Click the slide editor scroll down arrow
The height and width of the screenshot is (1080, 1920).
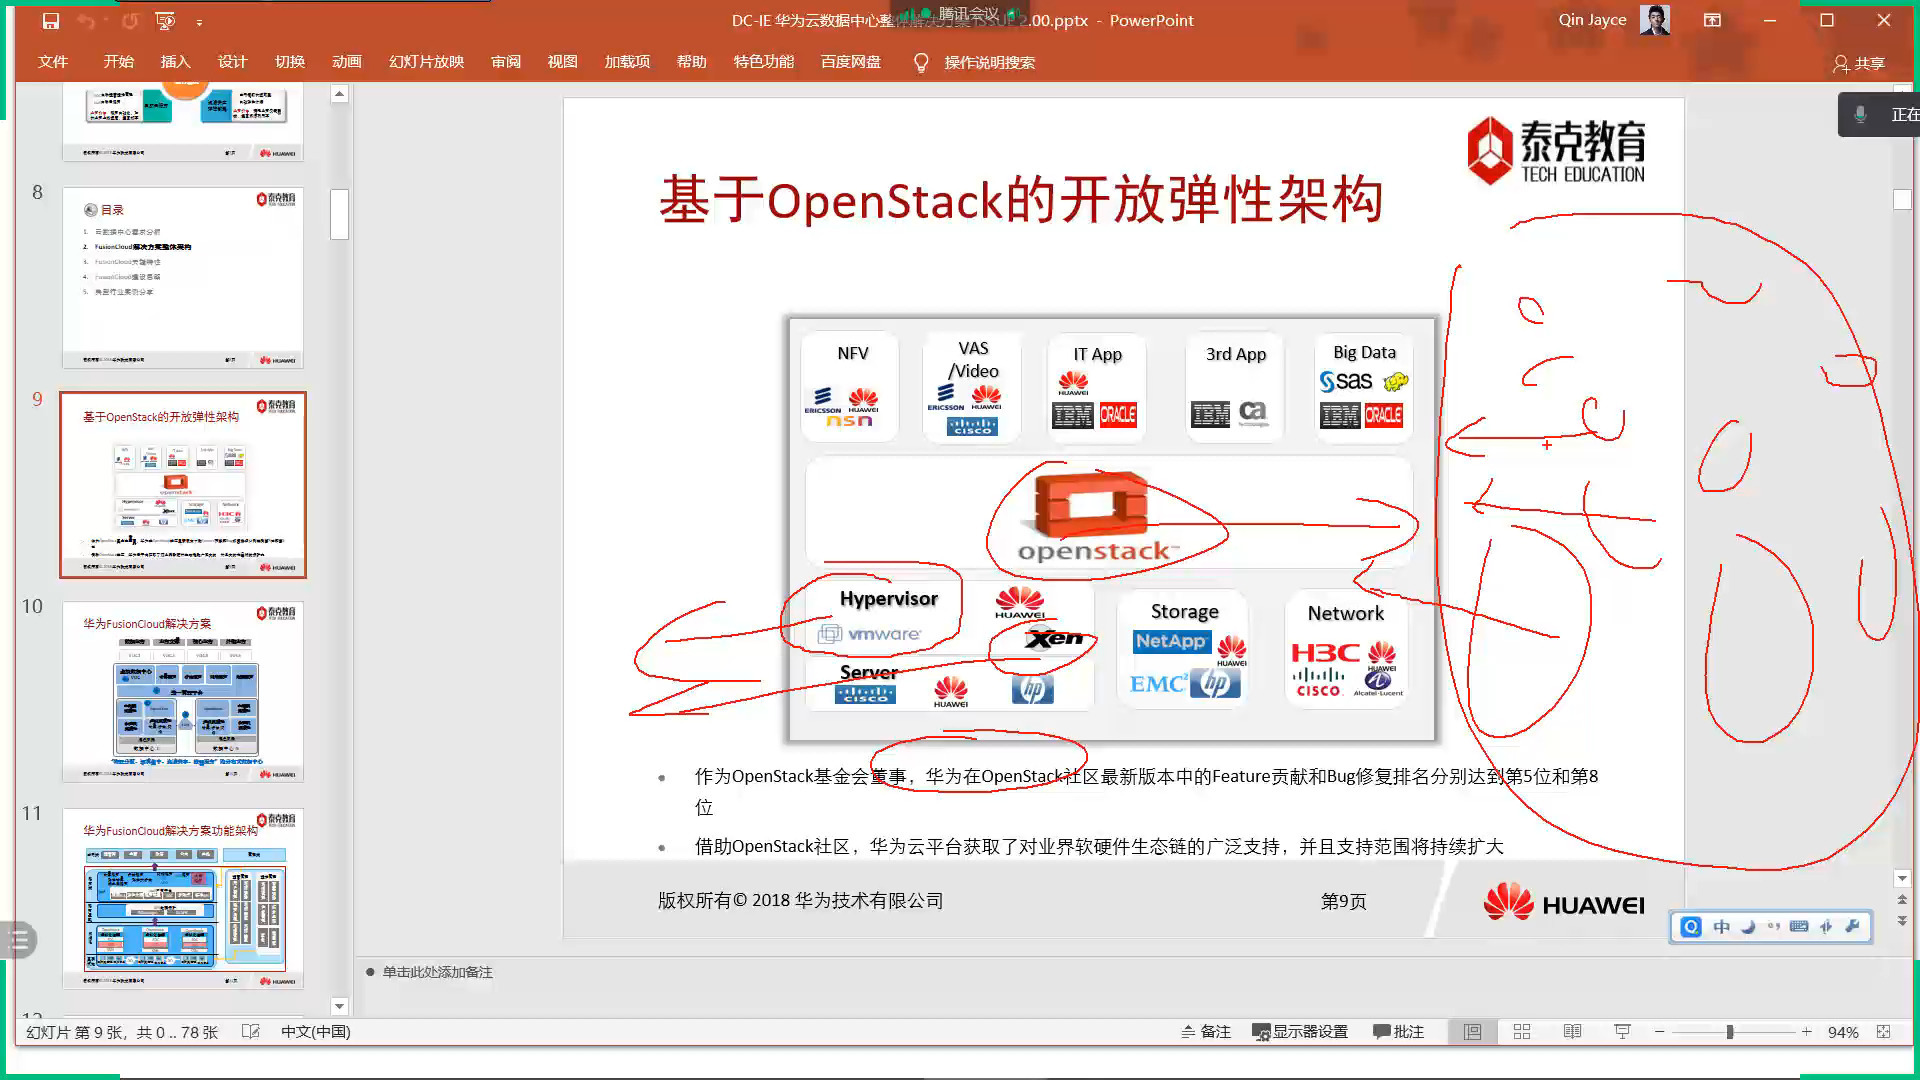[x=1902, y=878]
